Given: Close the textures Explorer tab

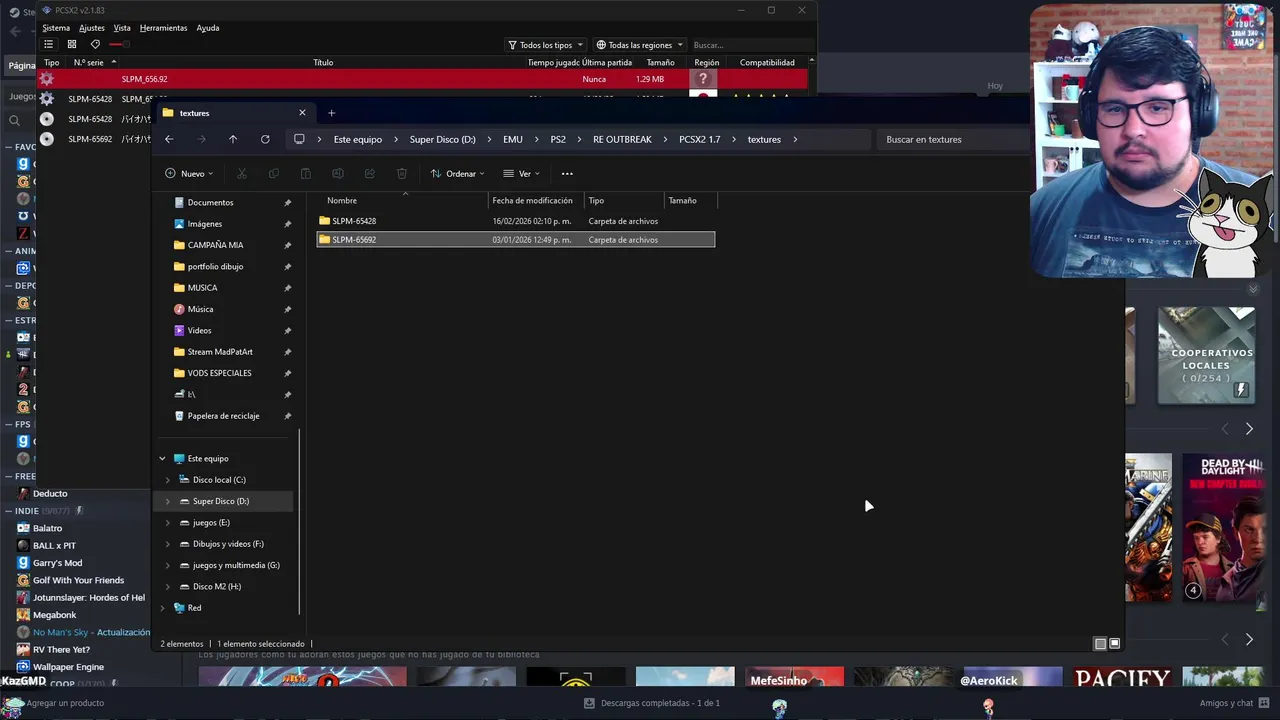Looking at the screenshot, I should [x=302, y=113].
